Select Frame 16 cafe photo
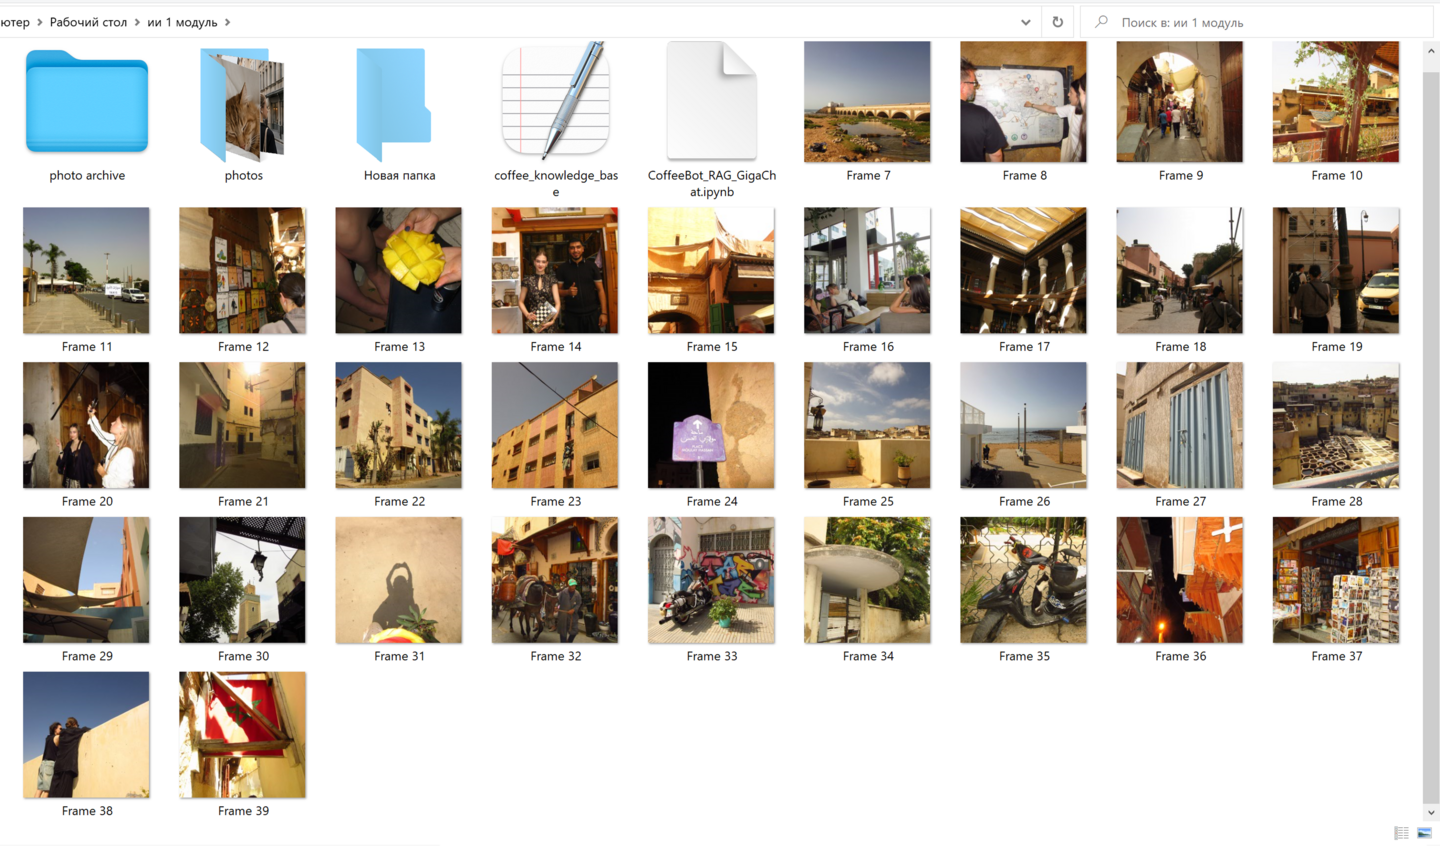 point(867,270)
